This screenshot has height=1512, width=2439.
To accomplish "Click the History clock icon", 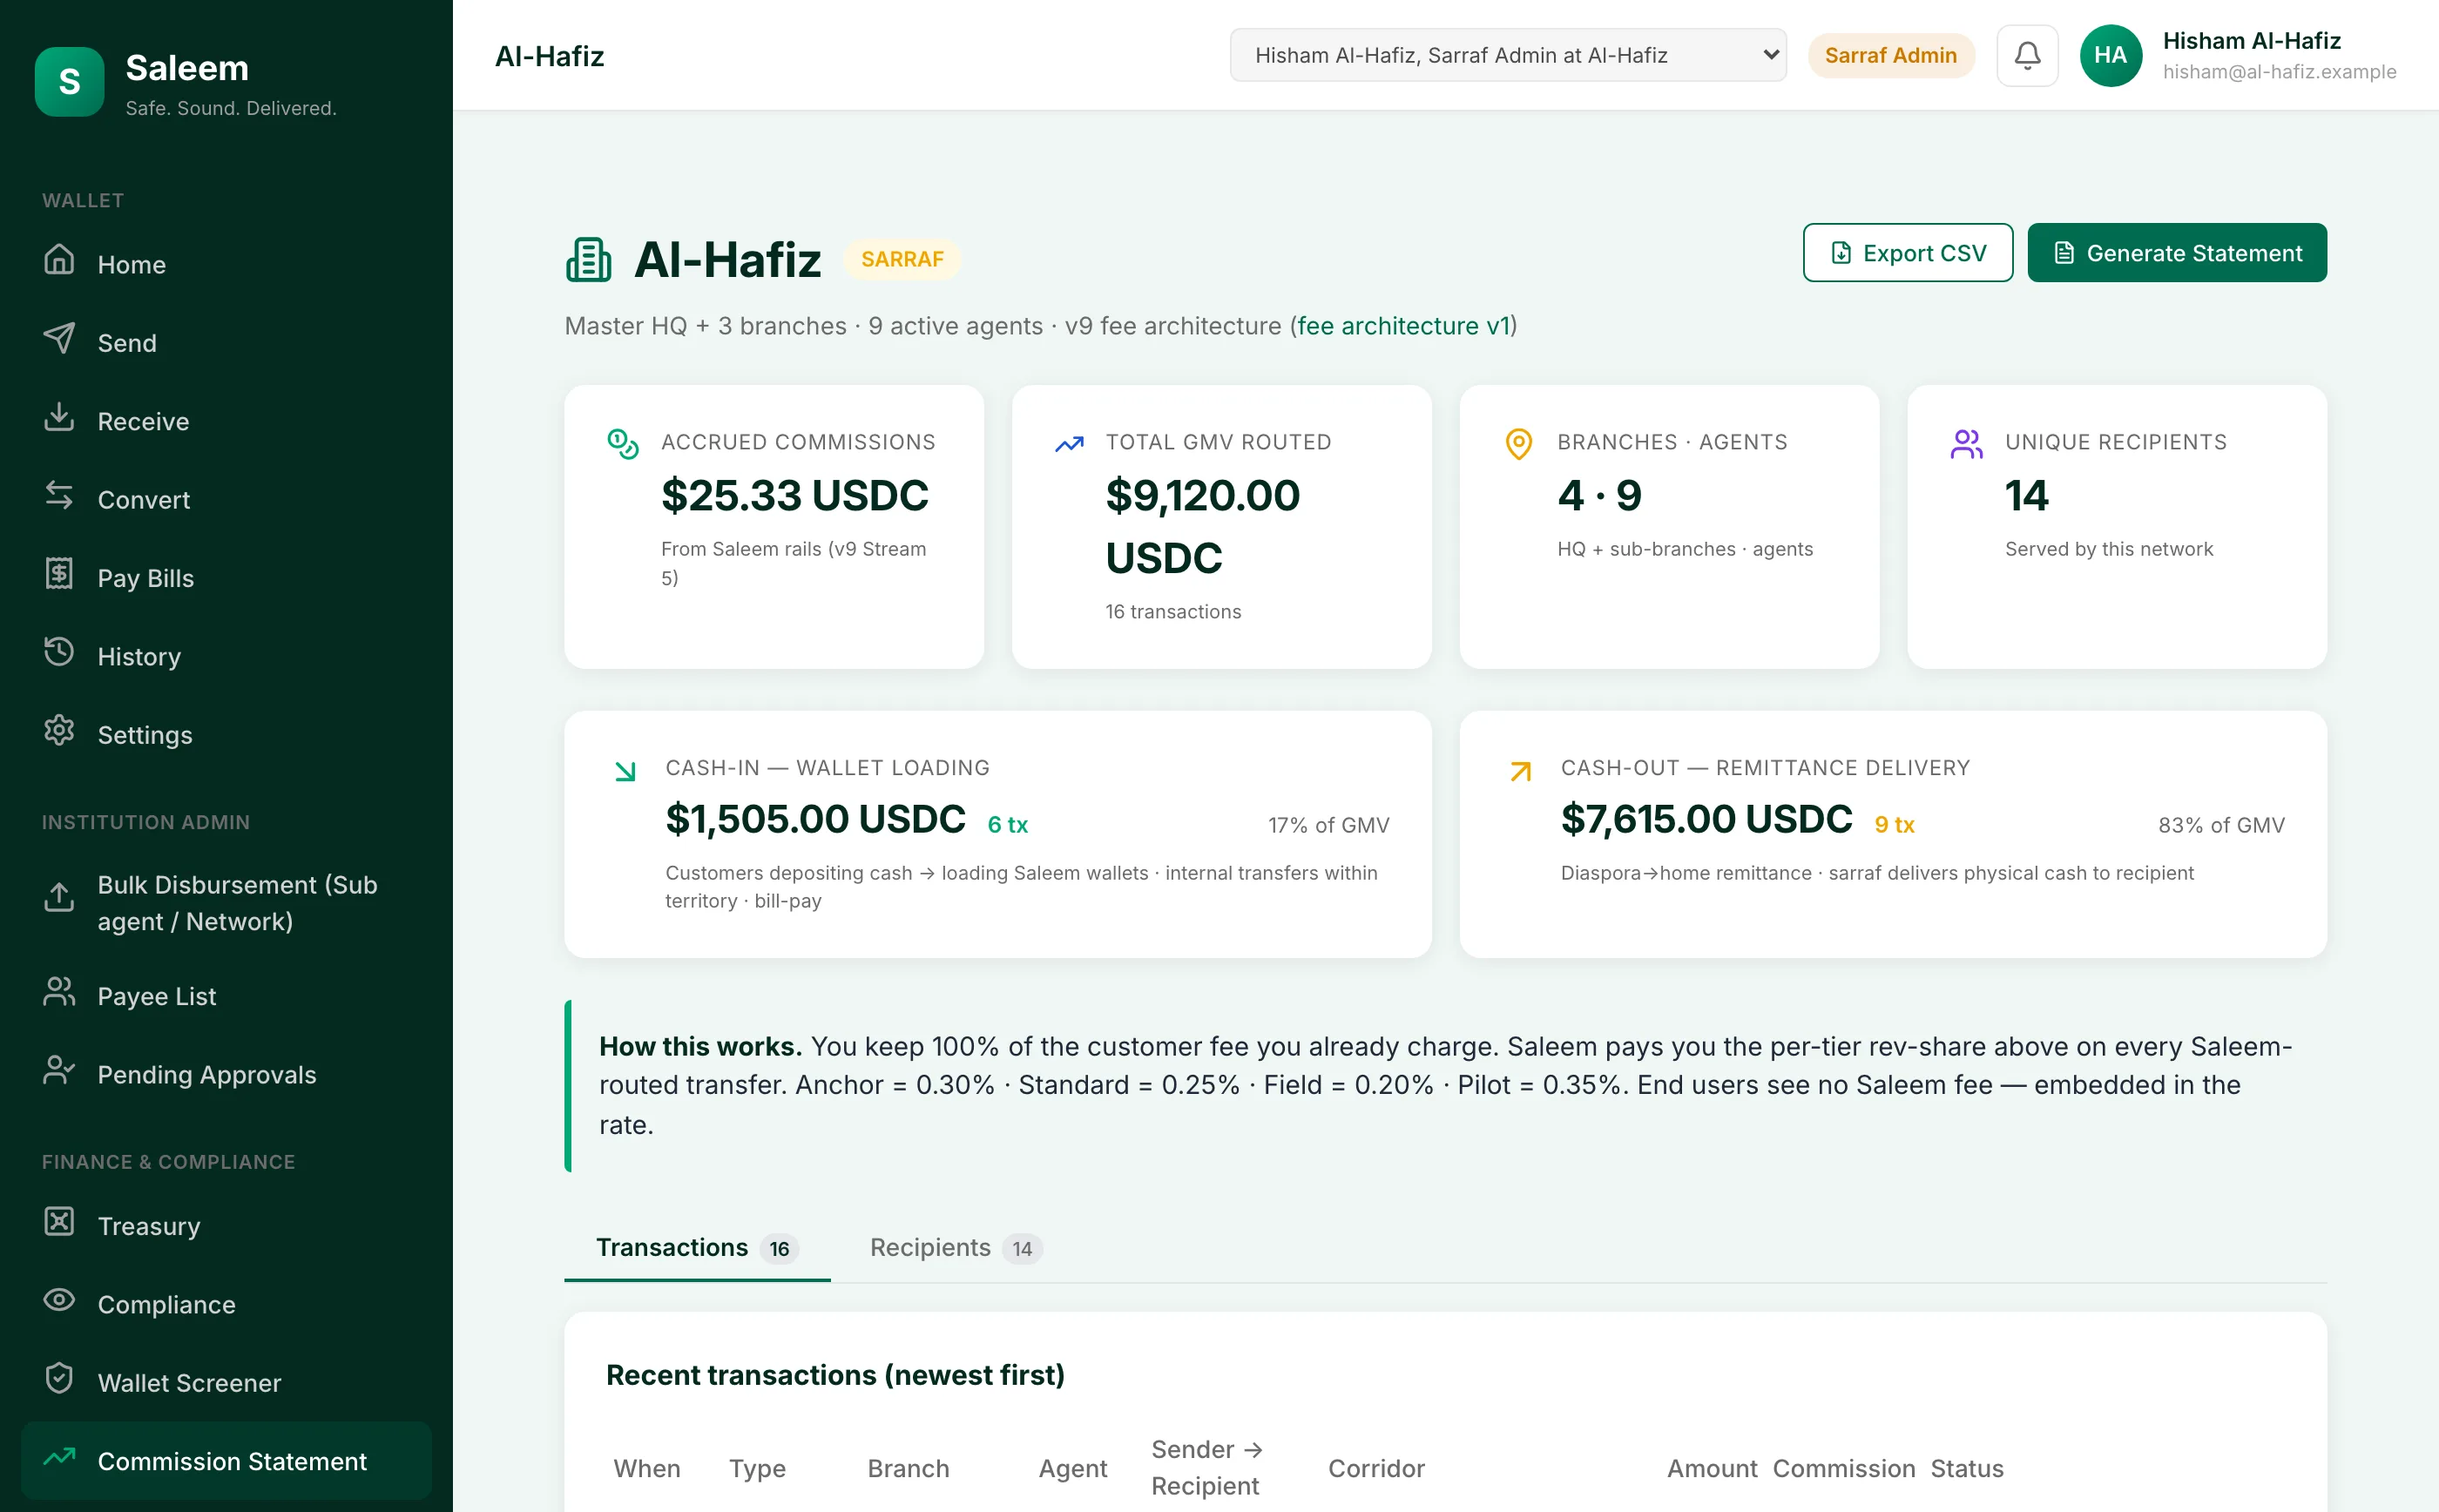I will click(x=59, y=652).
